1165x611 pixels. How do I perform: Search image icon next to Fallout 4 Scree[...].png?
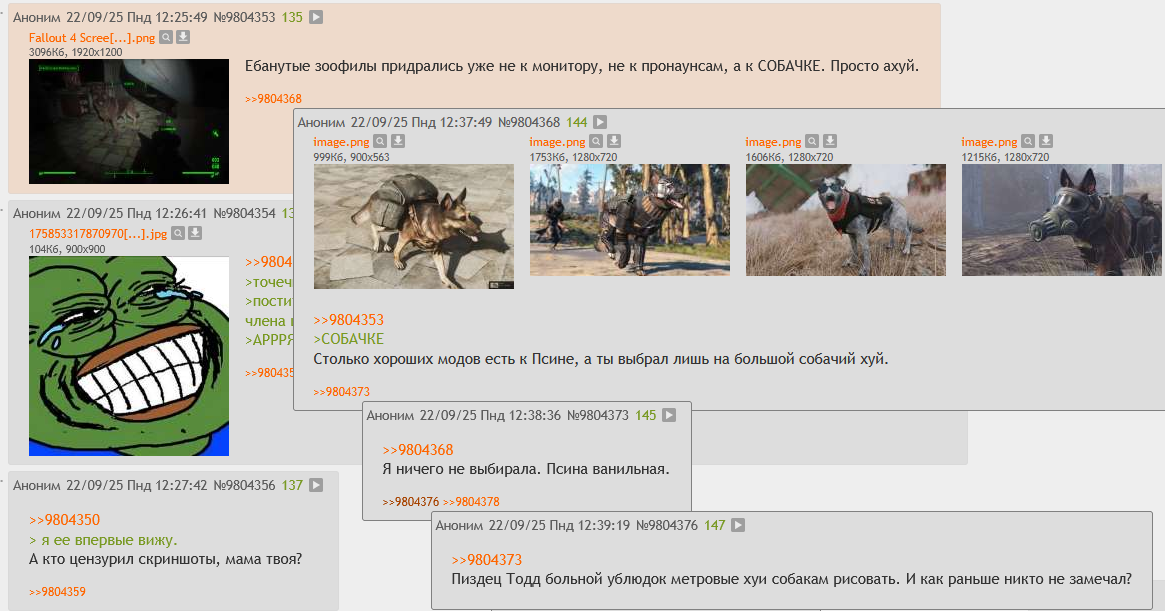pos(166,37)
